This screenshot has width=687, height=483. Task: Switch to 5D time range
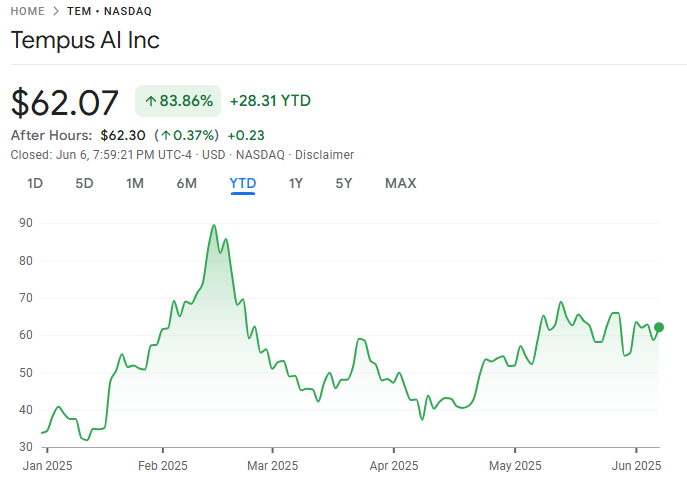tap(84, 183)
